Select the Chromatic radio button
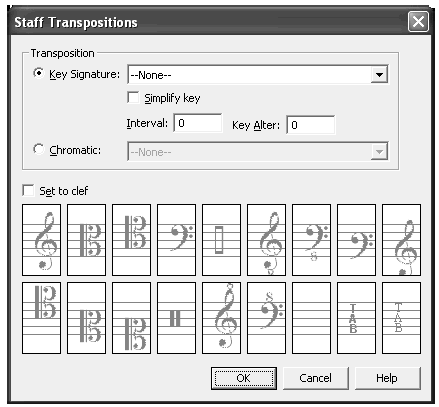The height and width of the screenshot is (407, 439). 38,149
